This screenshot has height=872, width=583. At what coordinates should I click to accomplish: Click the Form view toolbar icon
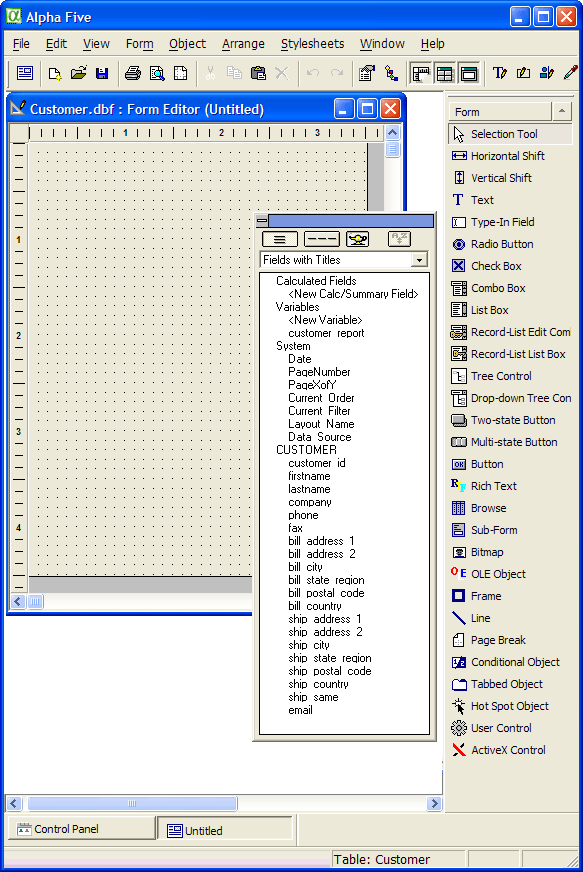click(x=25, y=73)
